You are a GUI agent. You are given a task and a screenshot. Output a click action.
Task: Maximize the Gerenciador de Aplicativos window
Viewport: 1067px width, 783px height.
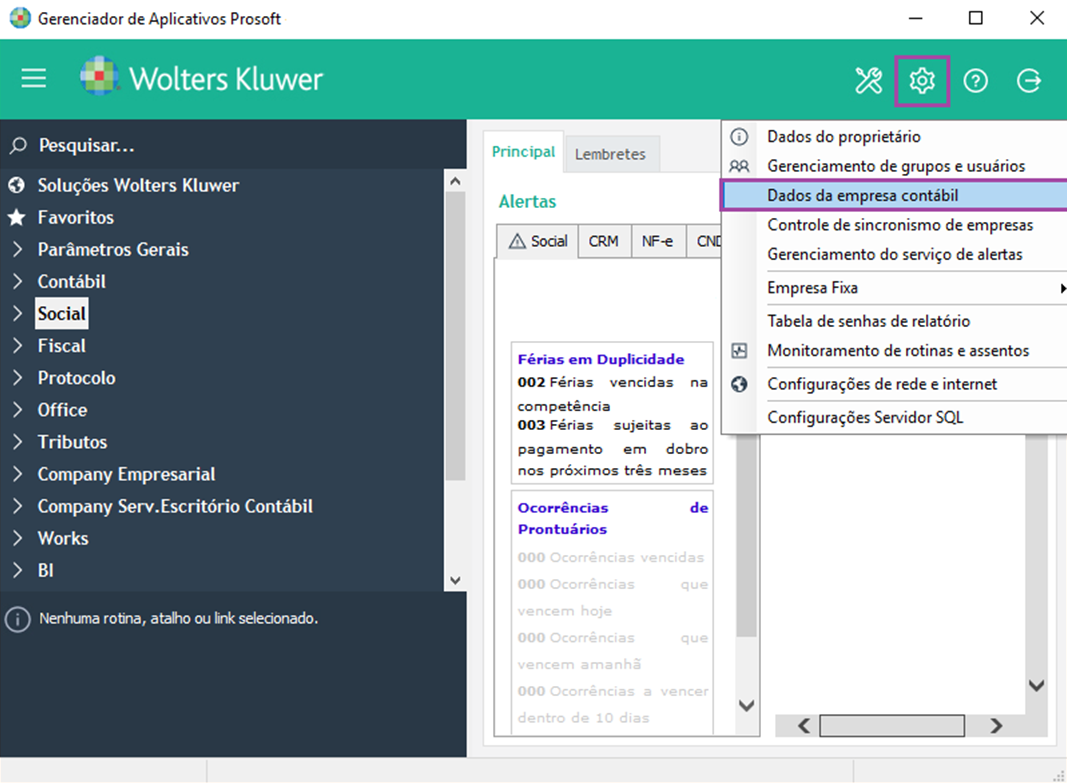pyautogui.click(x=976, y=18)
